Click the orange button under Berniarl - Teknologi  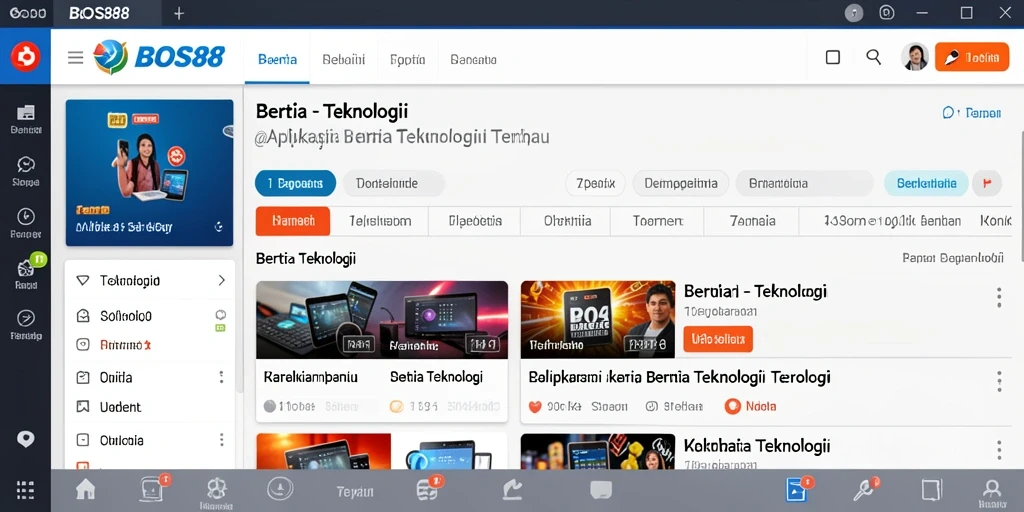pyautogui.click(x=718, y=340)
